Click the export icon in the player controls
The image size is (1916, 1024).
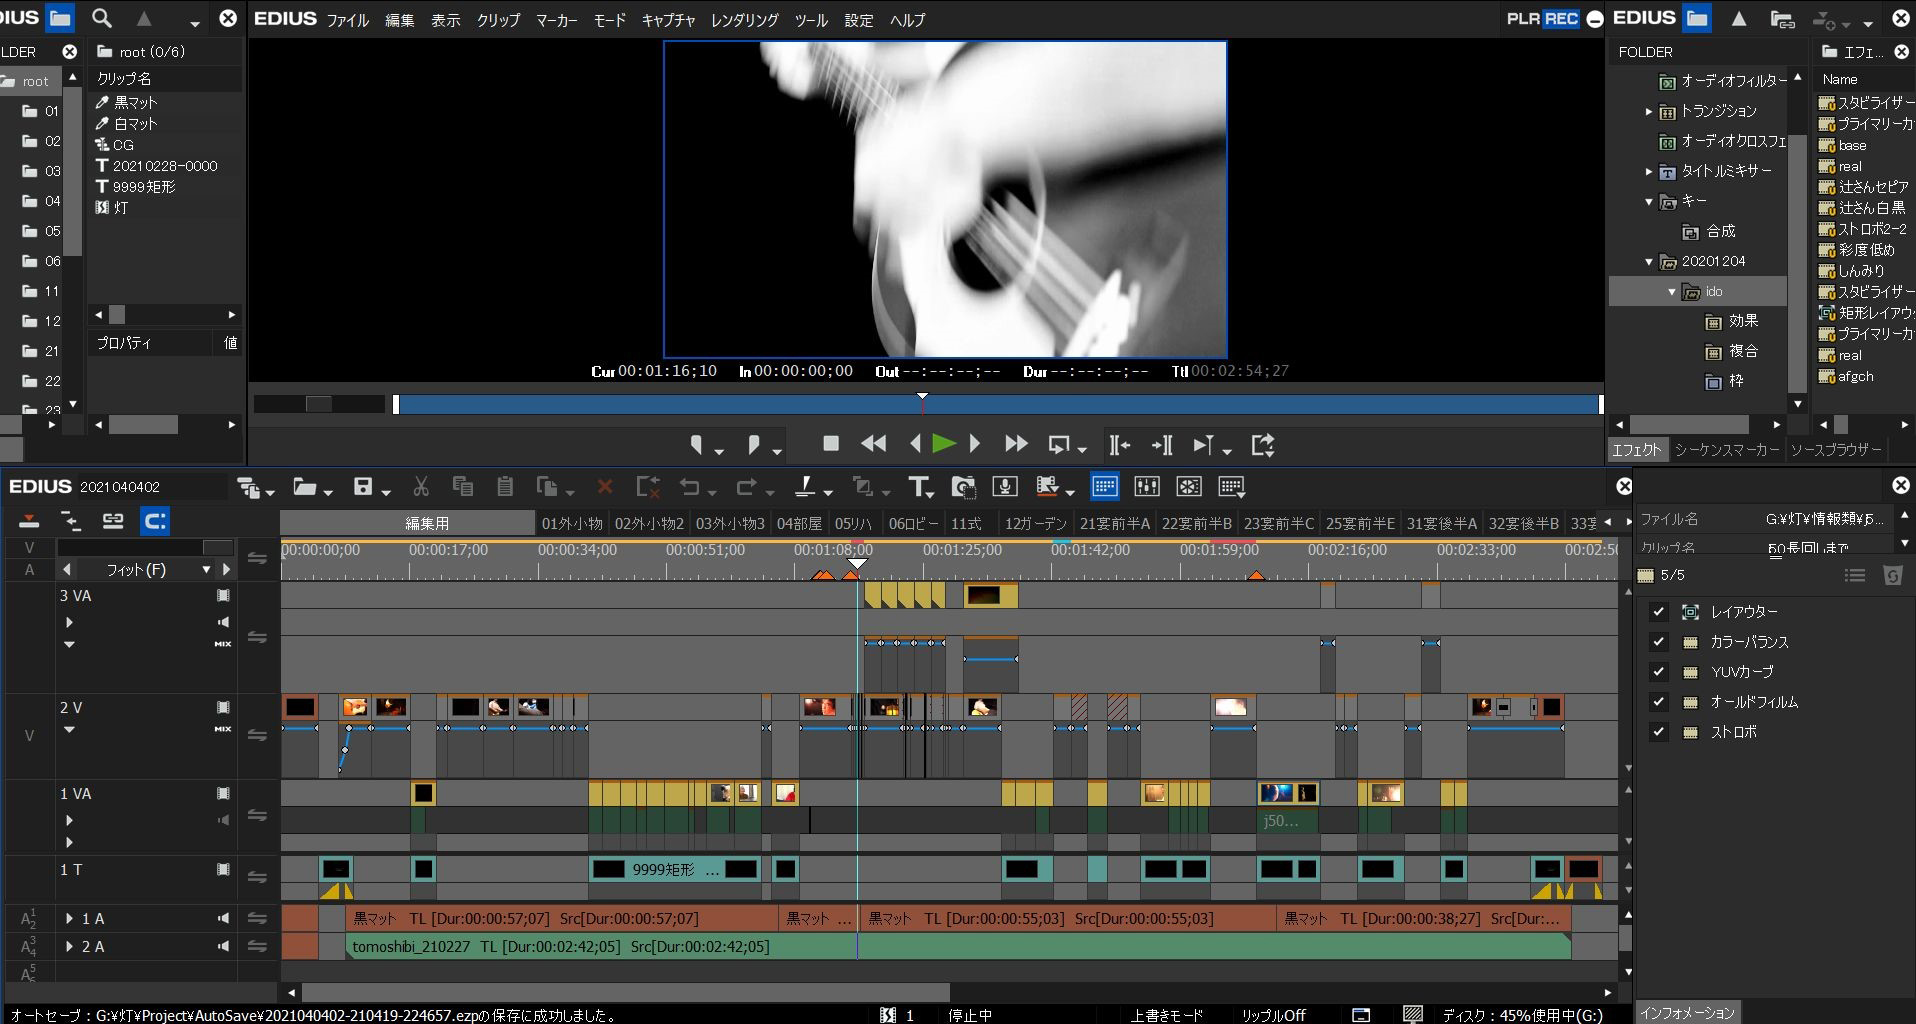[x=1263, y=445]
